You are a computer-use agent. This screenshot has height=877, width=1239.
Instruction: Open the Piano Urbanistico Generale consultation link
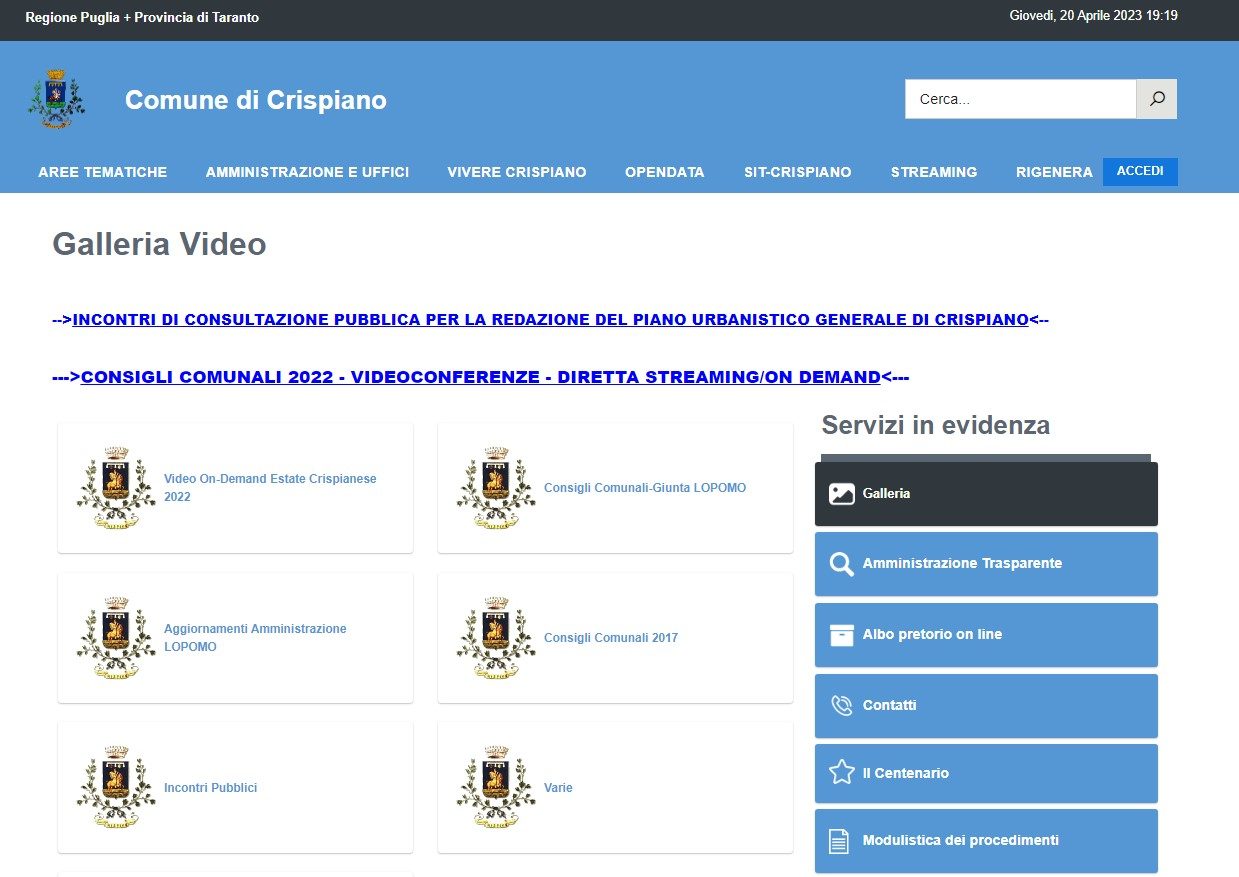click(550, 320)
